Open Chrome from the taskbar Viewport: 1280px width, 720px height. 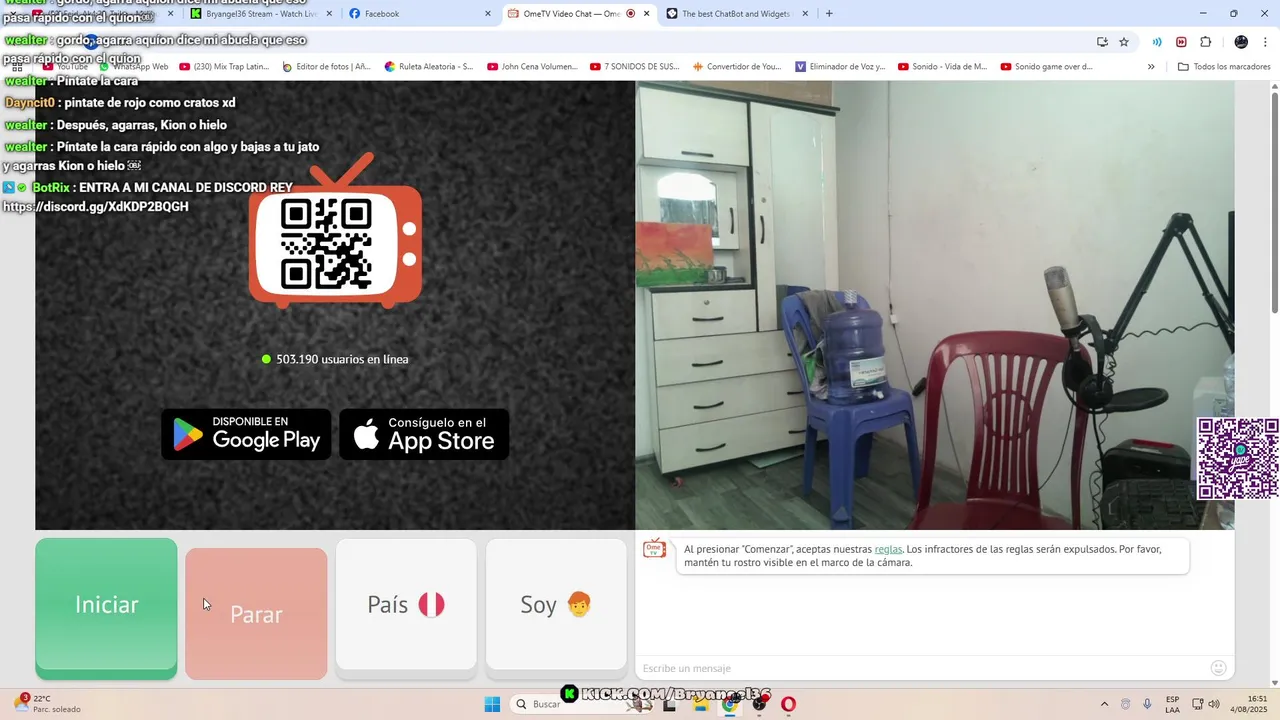click(730, 704)
